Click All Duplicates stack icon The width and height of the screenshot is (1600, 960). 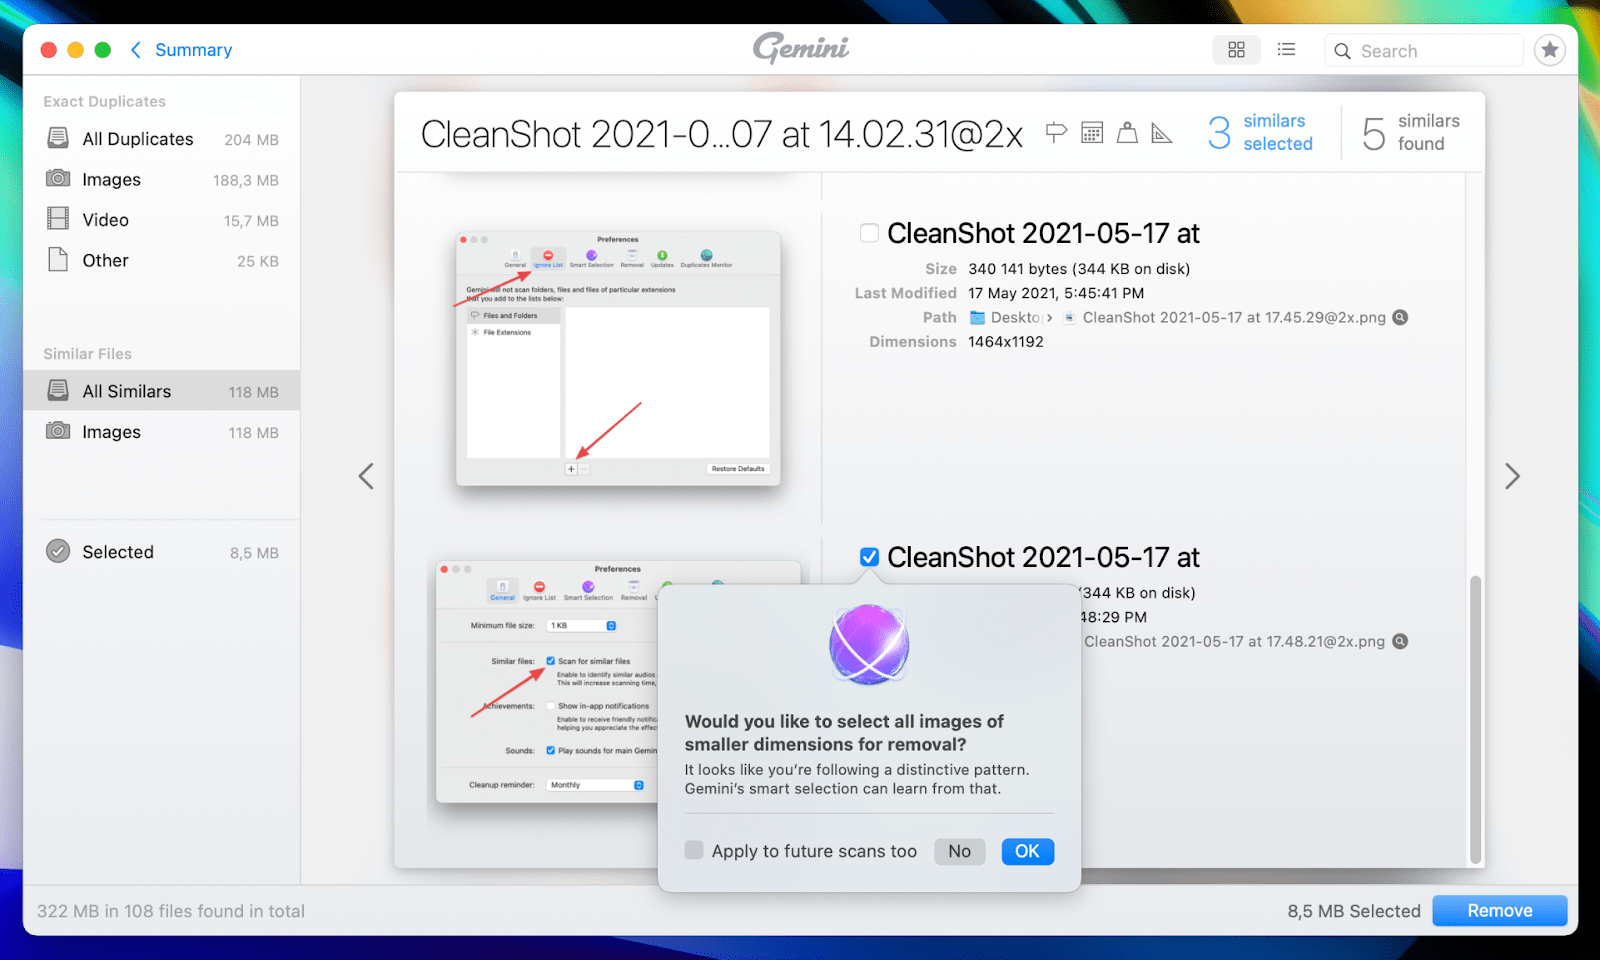coord(59,138)
